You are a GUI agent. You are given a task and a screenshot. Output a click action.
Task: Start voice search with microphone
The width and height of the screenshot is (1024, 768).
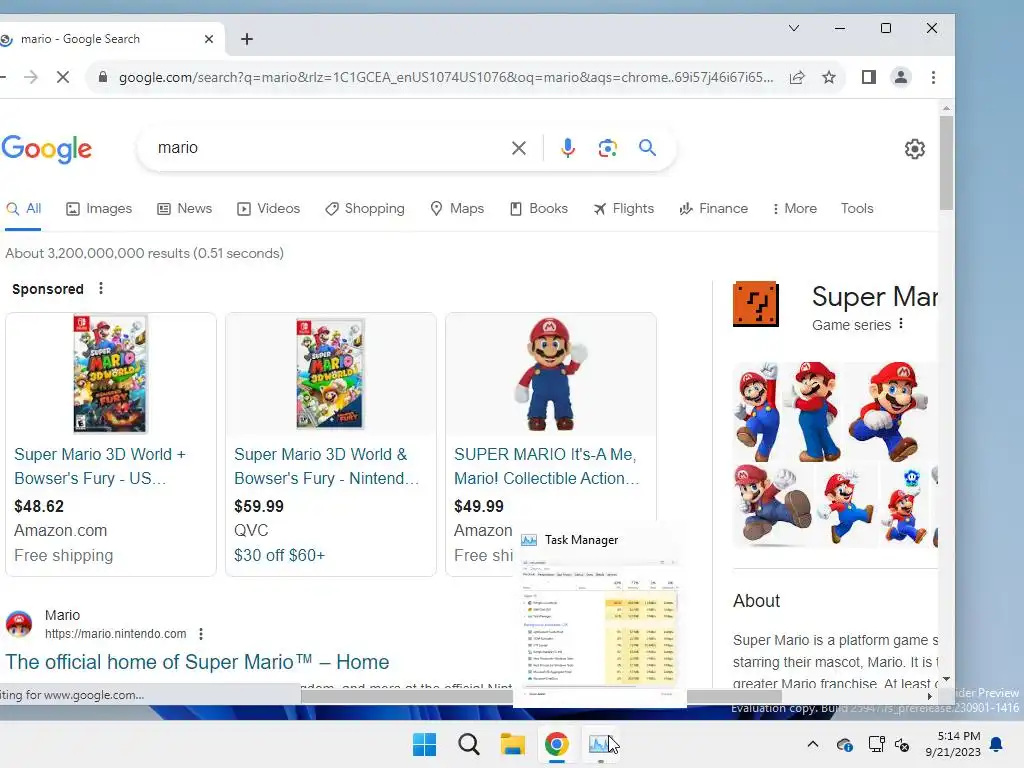pyautogui.click(x=568, y=148)
